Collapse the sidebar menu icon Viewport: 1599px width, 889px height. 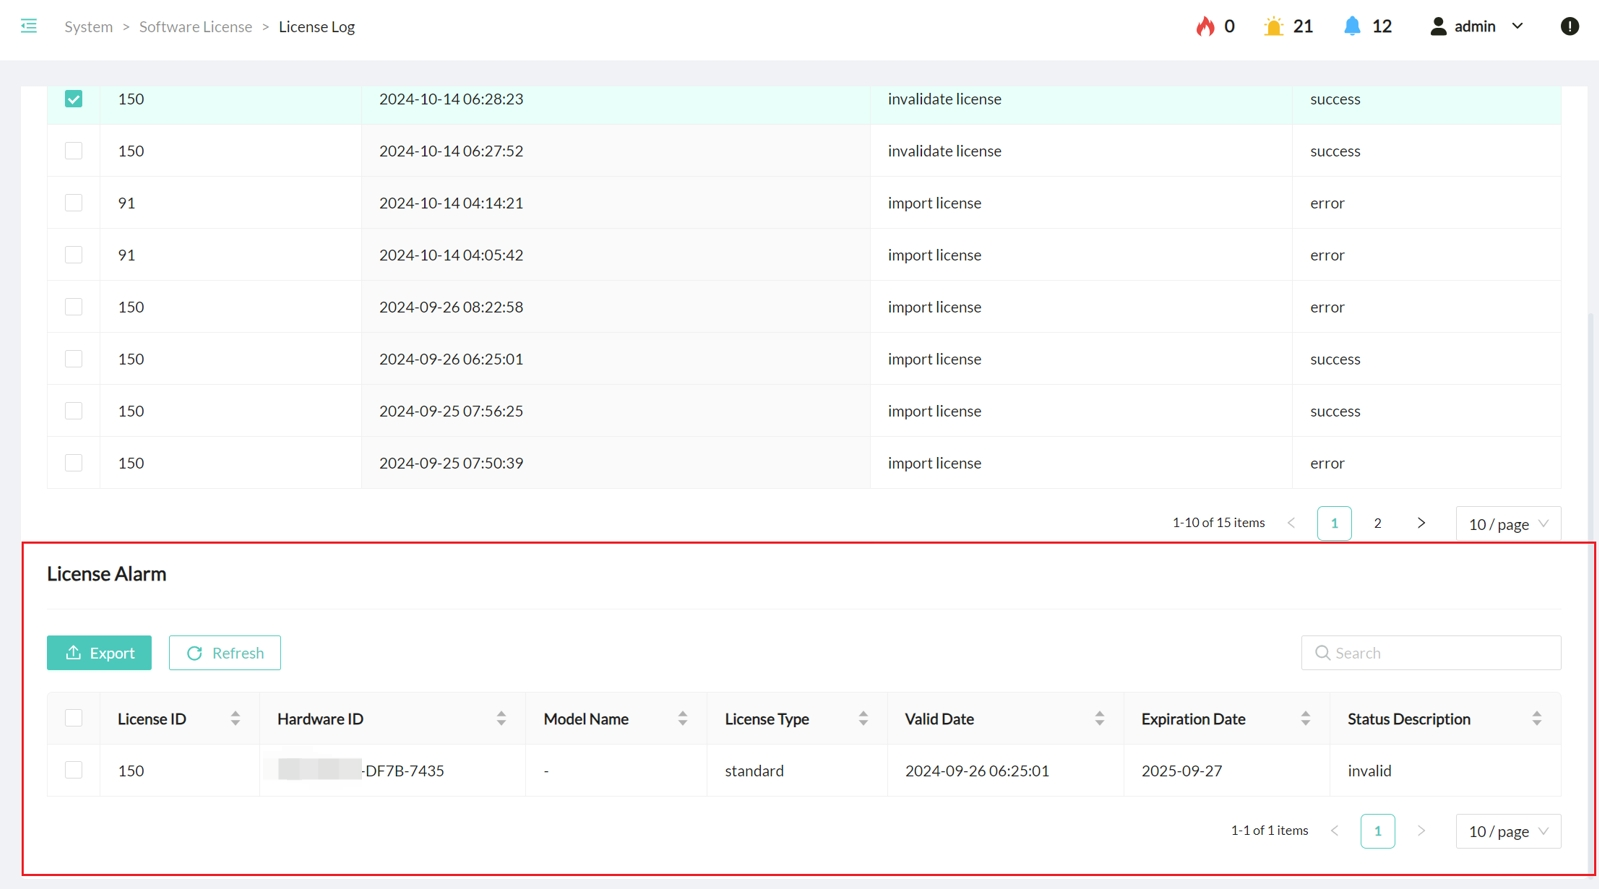[x=29, y=26]
